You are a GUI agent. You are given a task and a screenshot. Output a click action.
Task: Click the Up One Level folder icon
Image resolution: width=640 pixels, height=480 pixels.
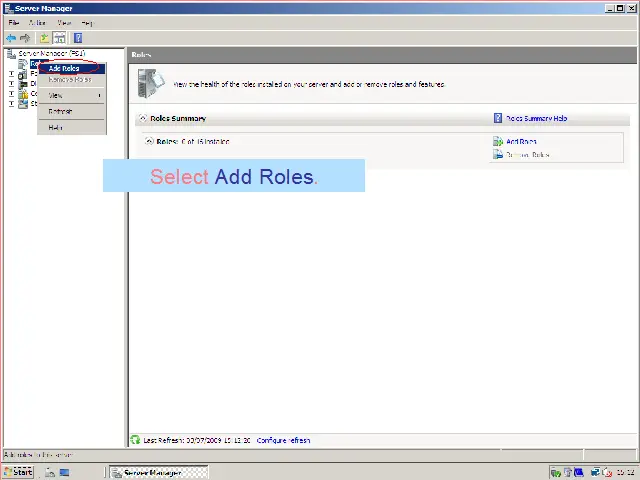pos(44,38)
